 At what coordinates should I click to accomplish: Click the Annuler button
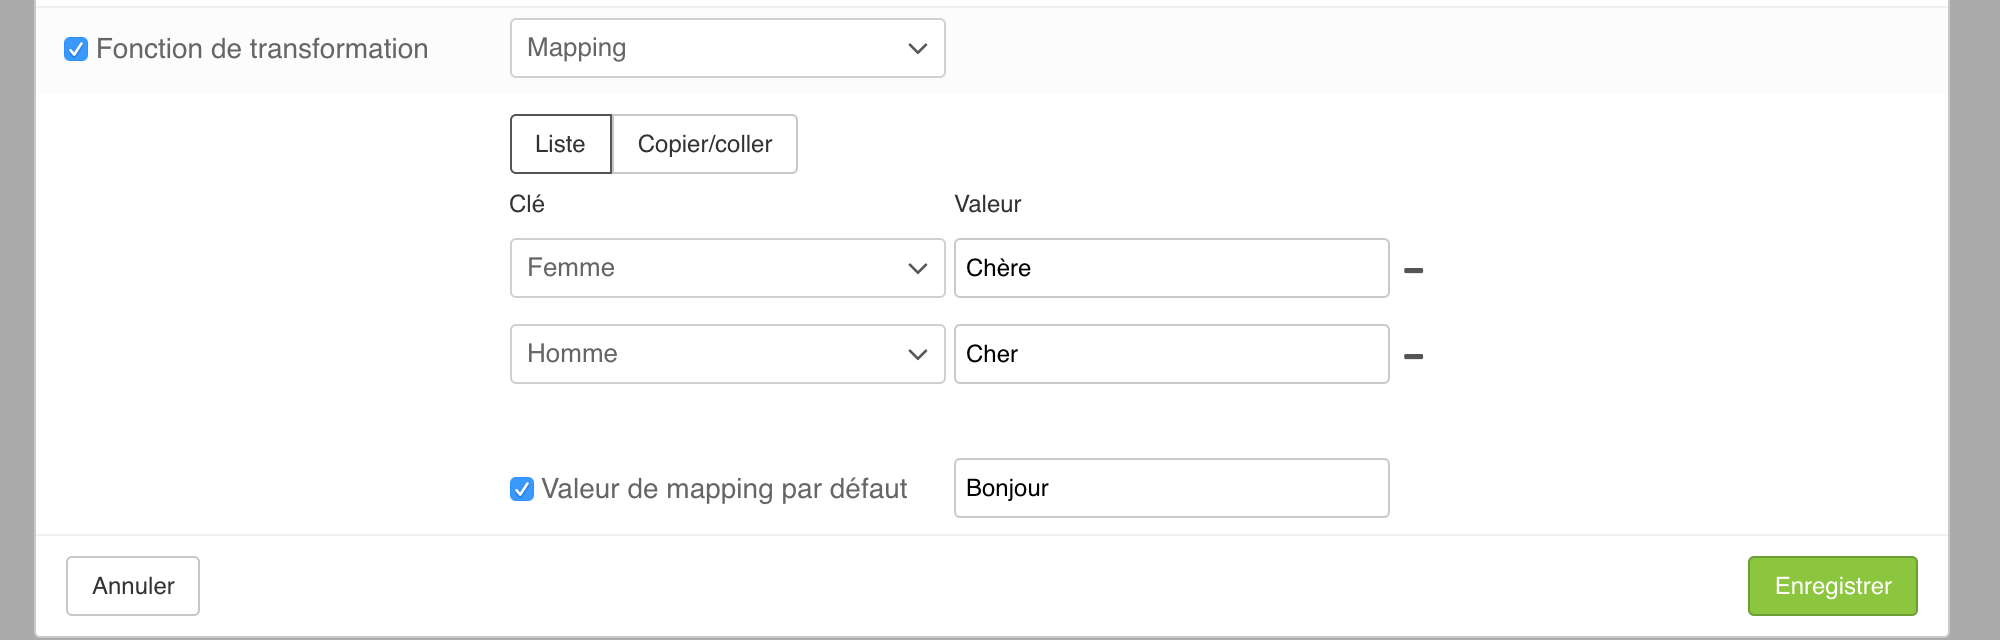pos(133,586)
